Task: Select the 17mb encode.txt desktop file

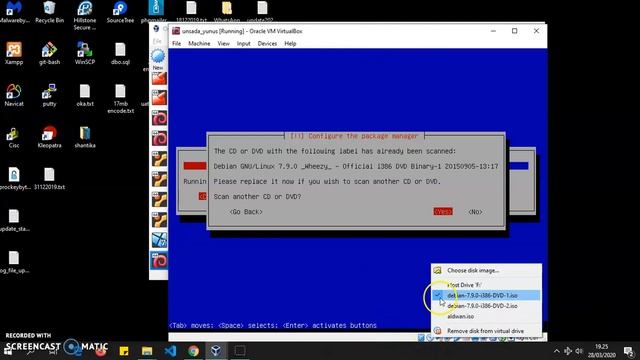Action: (120, 98)
